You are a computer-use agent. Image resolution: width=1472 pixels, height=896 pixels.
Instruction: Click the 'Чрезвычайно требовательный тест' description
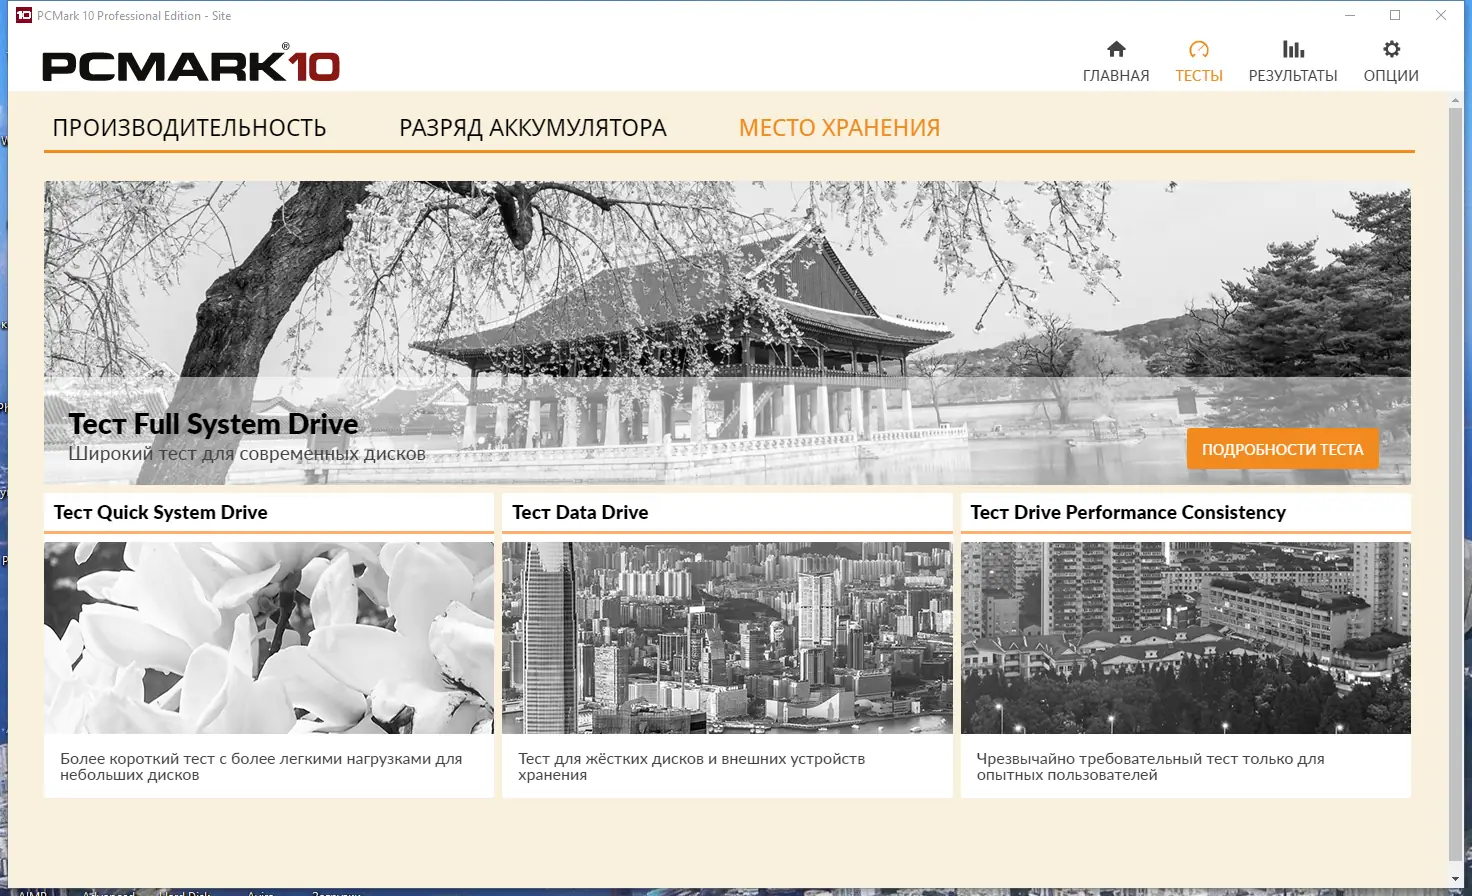pyautogui.click(x=1150, y=767)
